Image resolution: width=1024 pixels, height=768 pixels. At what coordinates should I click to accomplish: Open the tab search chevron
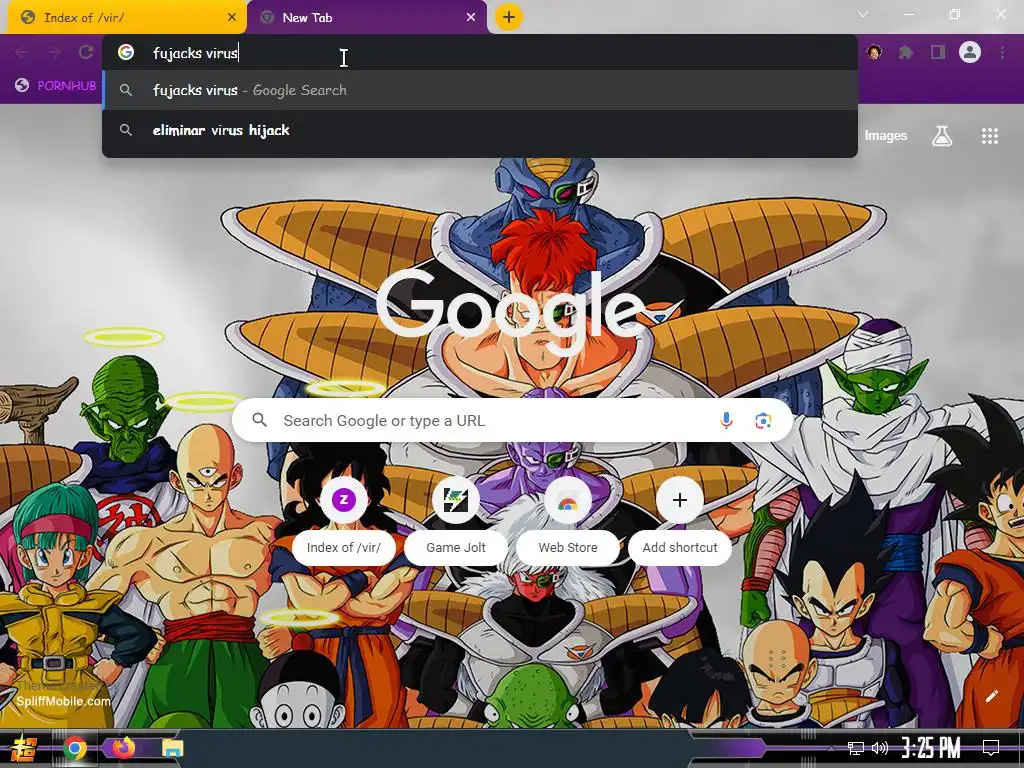pyautogui.click(x=863, y=14)
